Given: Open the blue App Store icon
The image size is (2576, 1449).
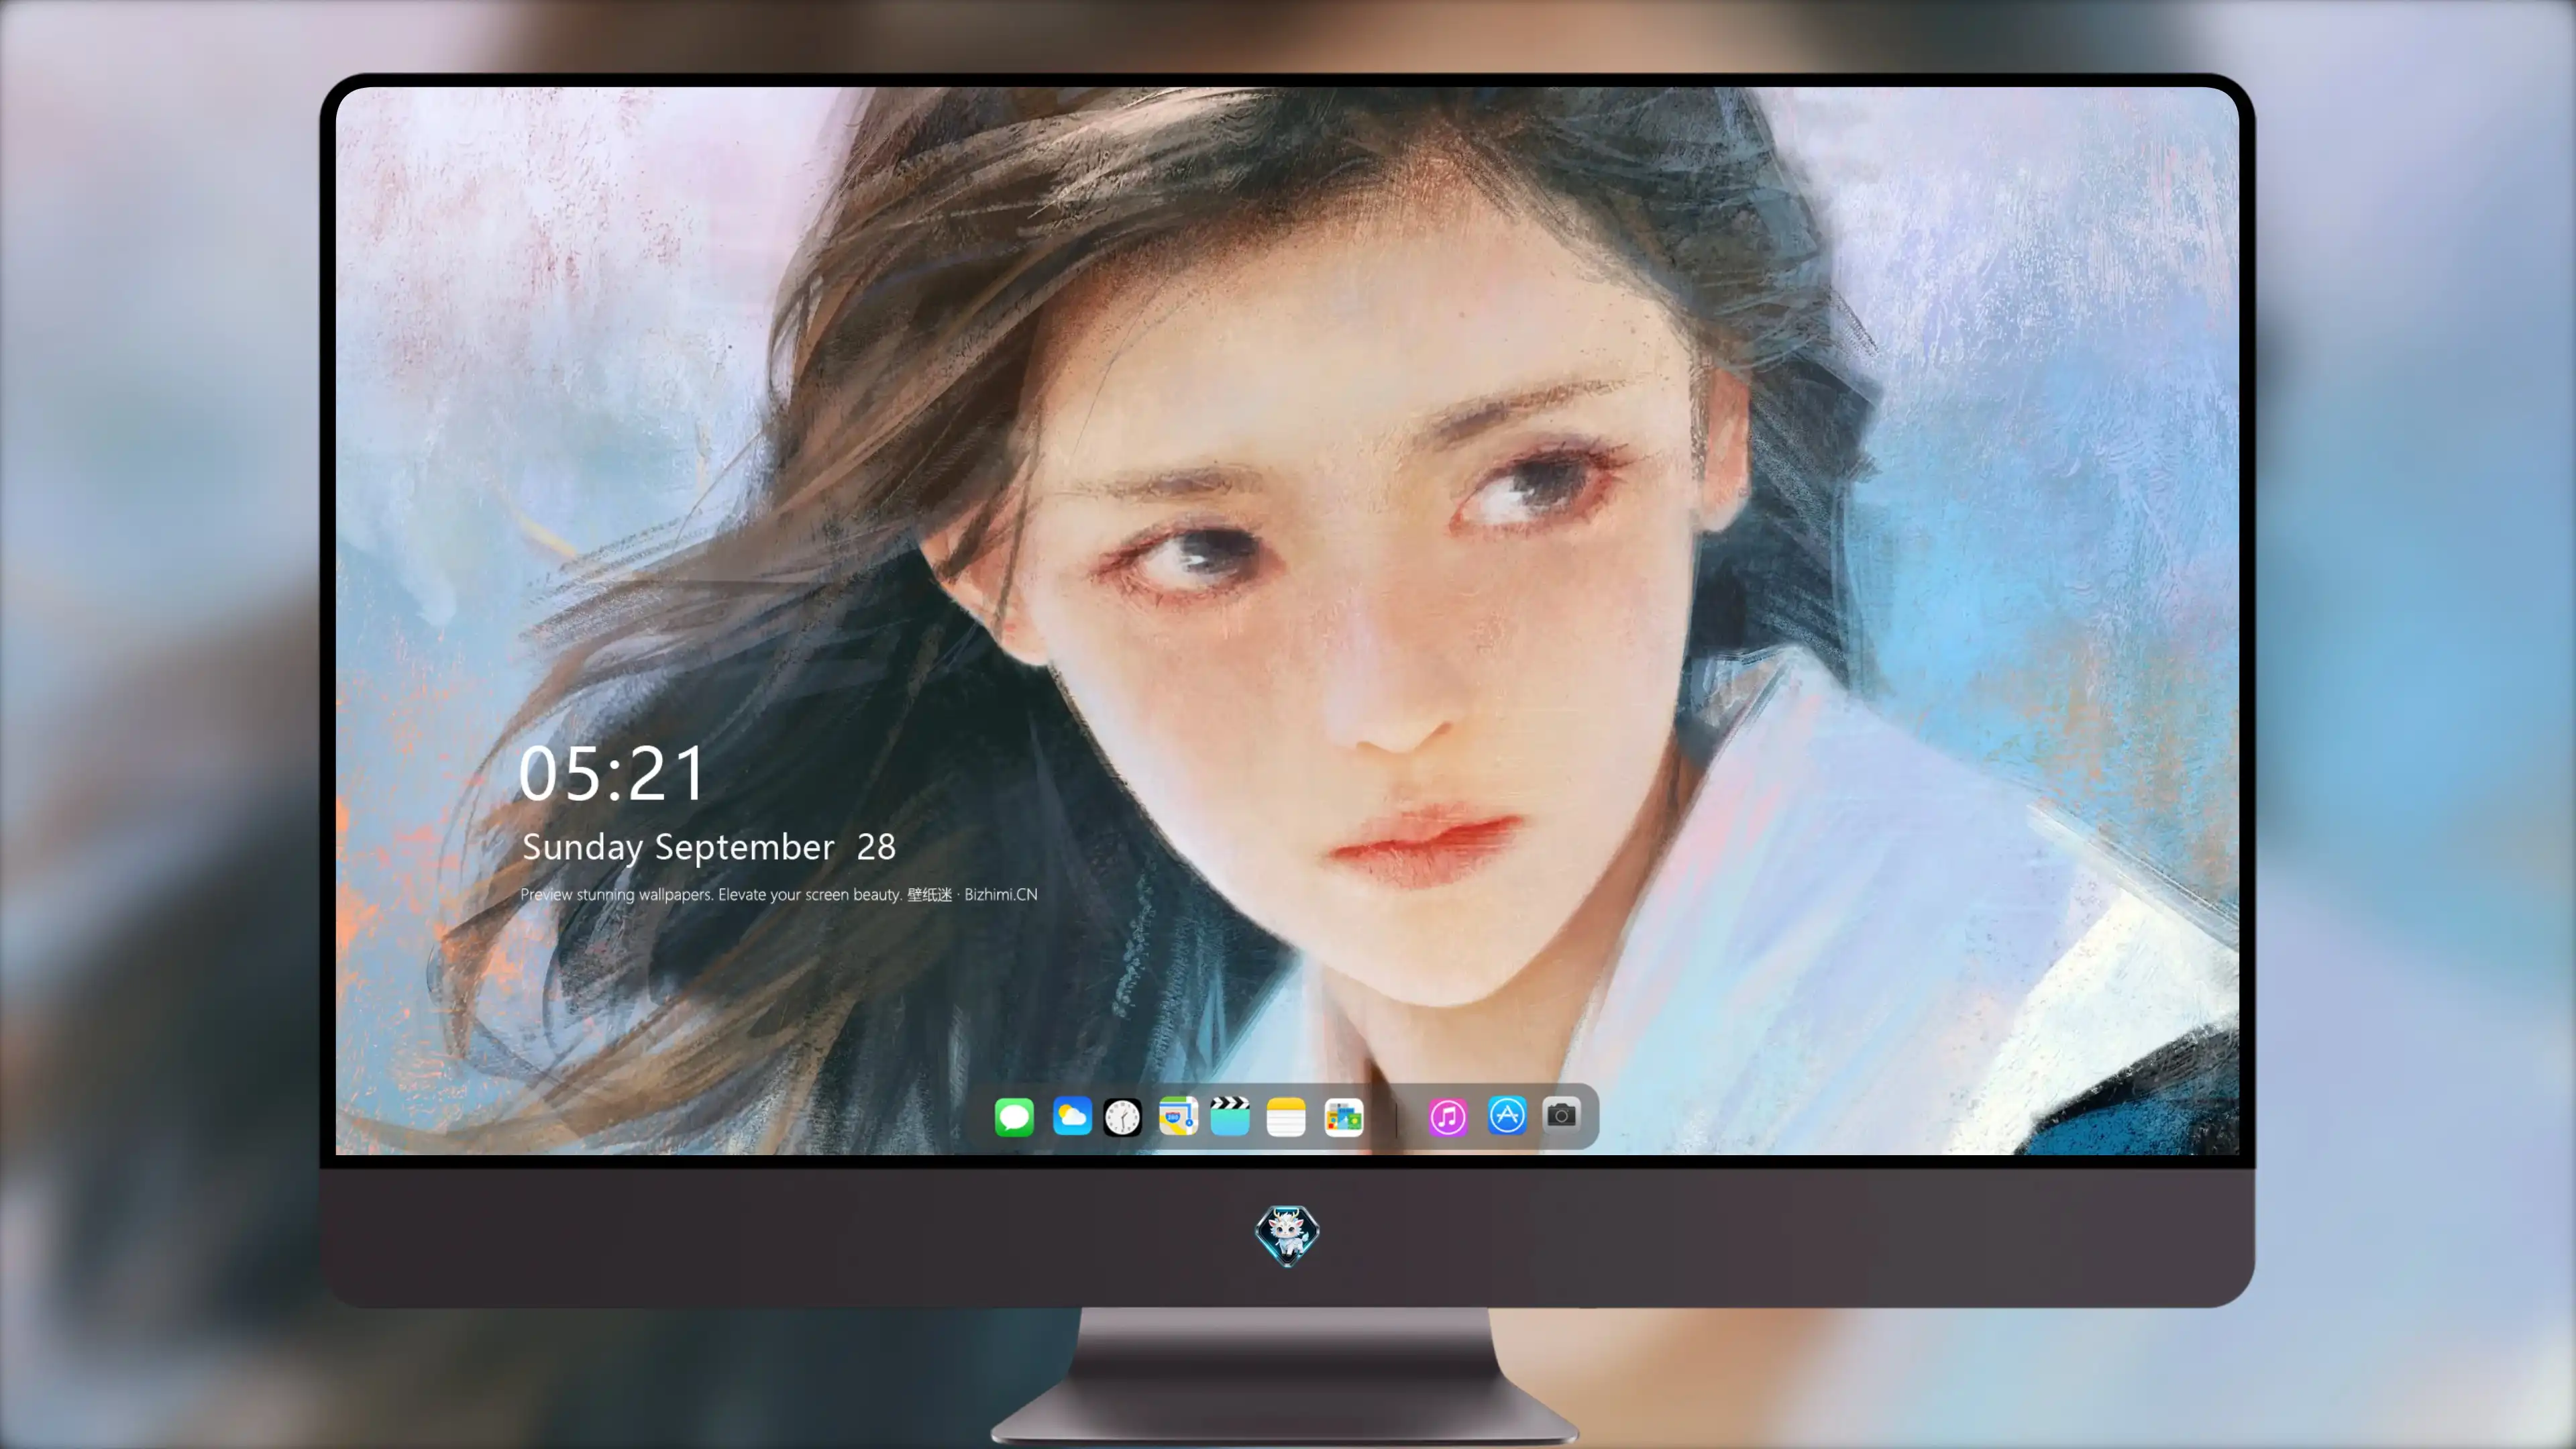Looking at the screenshot, I should click(1507, 1115).
